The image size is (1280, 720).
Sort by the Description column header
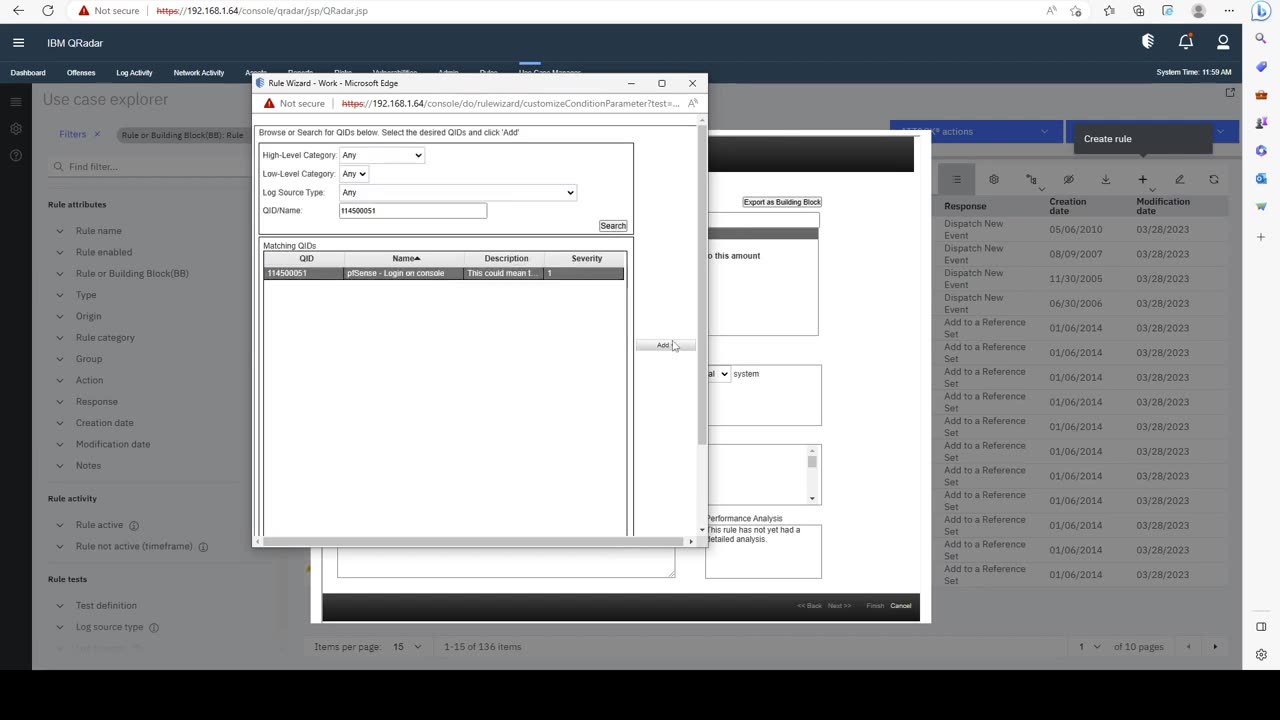pos(506,259)
